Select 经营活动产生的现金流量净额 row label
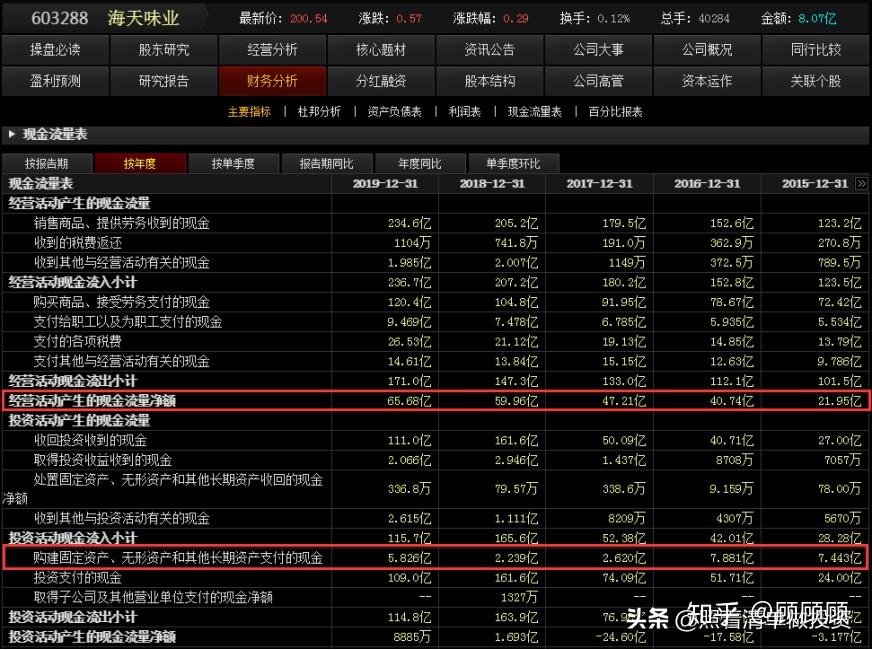Image resolution: width=872 pixels, height=650 pixels. click(x=92, y=401)
